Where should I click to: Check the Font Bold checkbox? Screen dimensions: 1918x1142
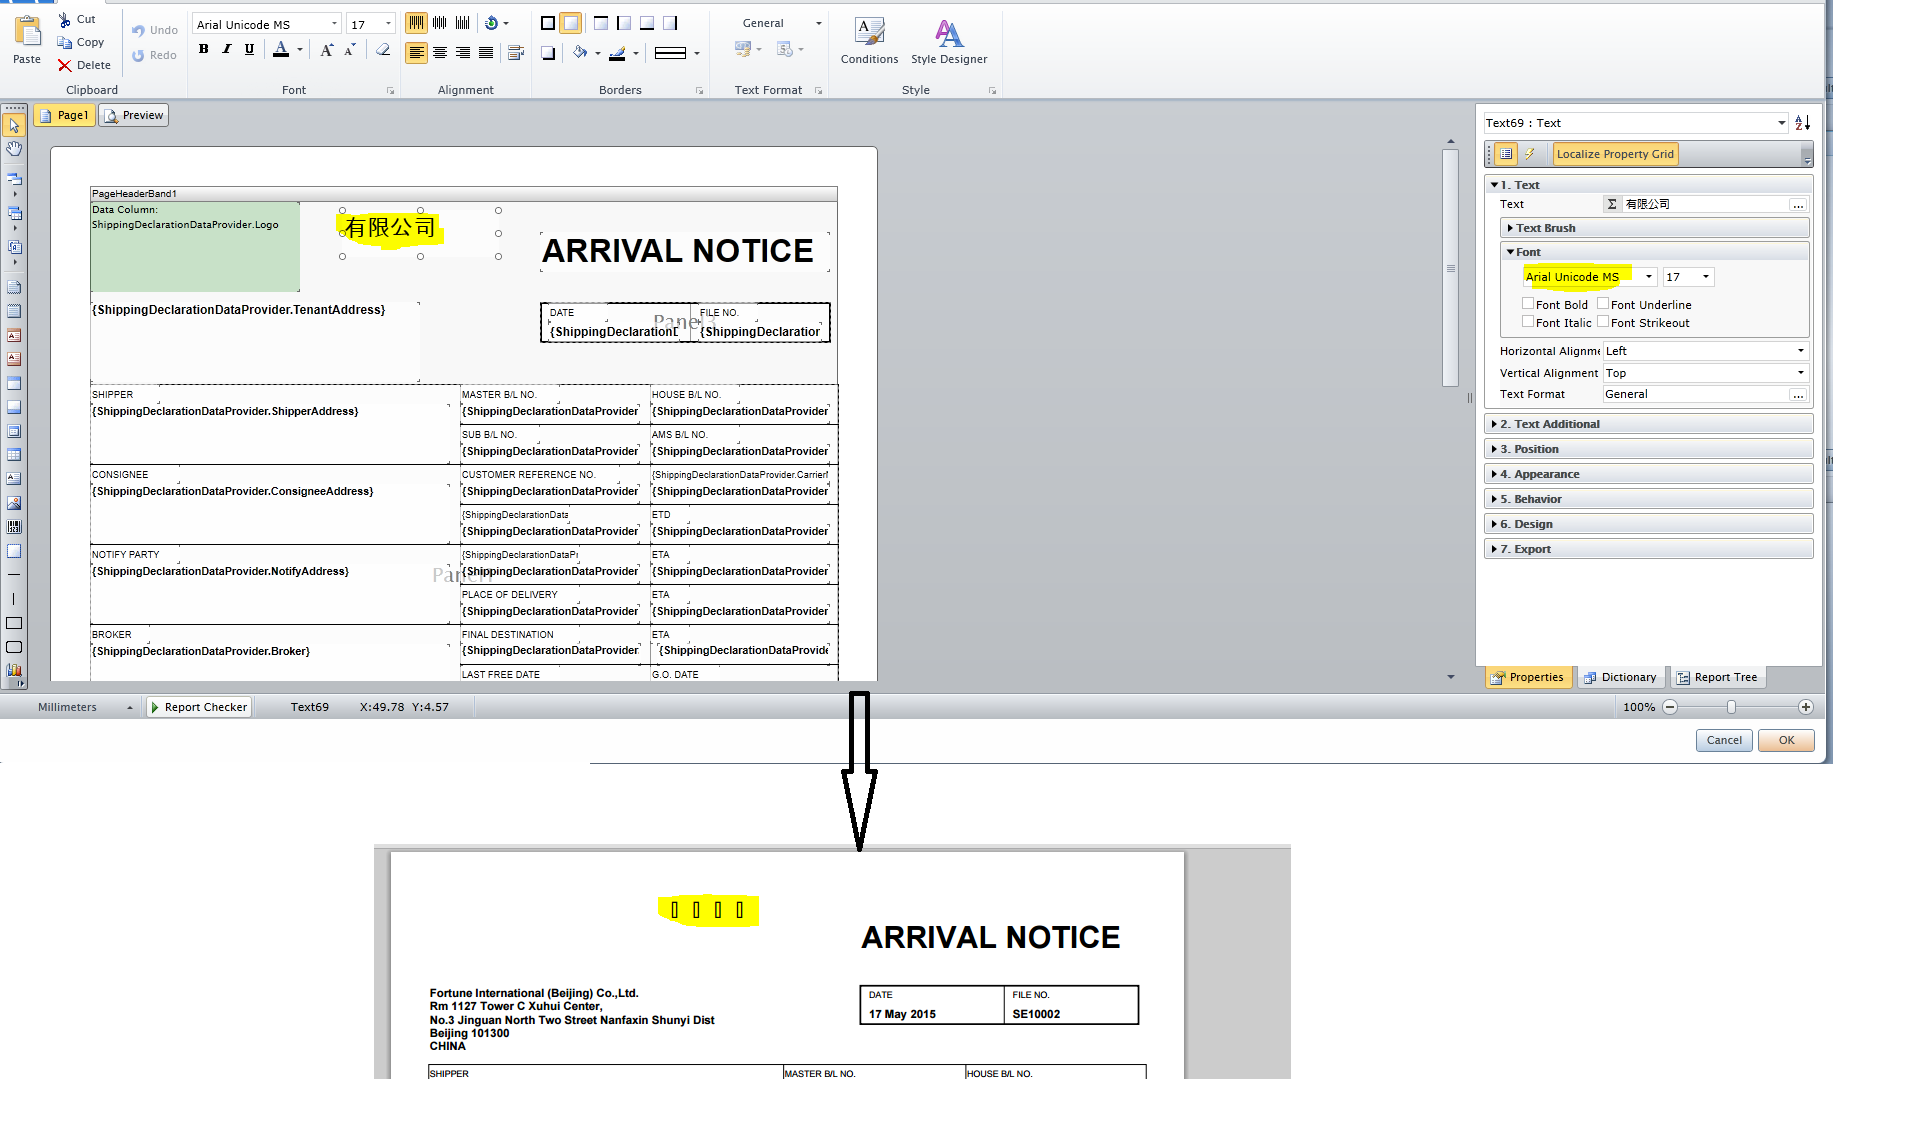(1528, 303)
